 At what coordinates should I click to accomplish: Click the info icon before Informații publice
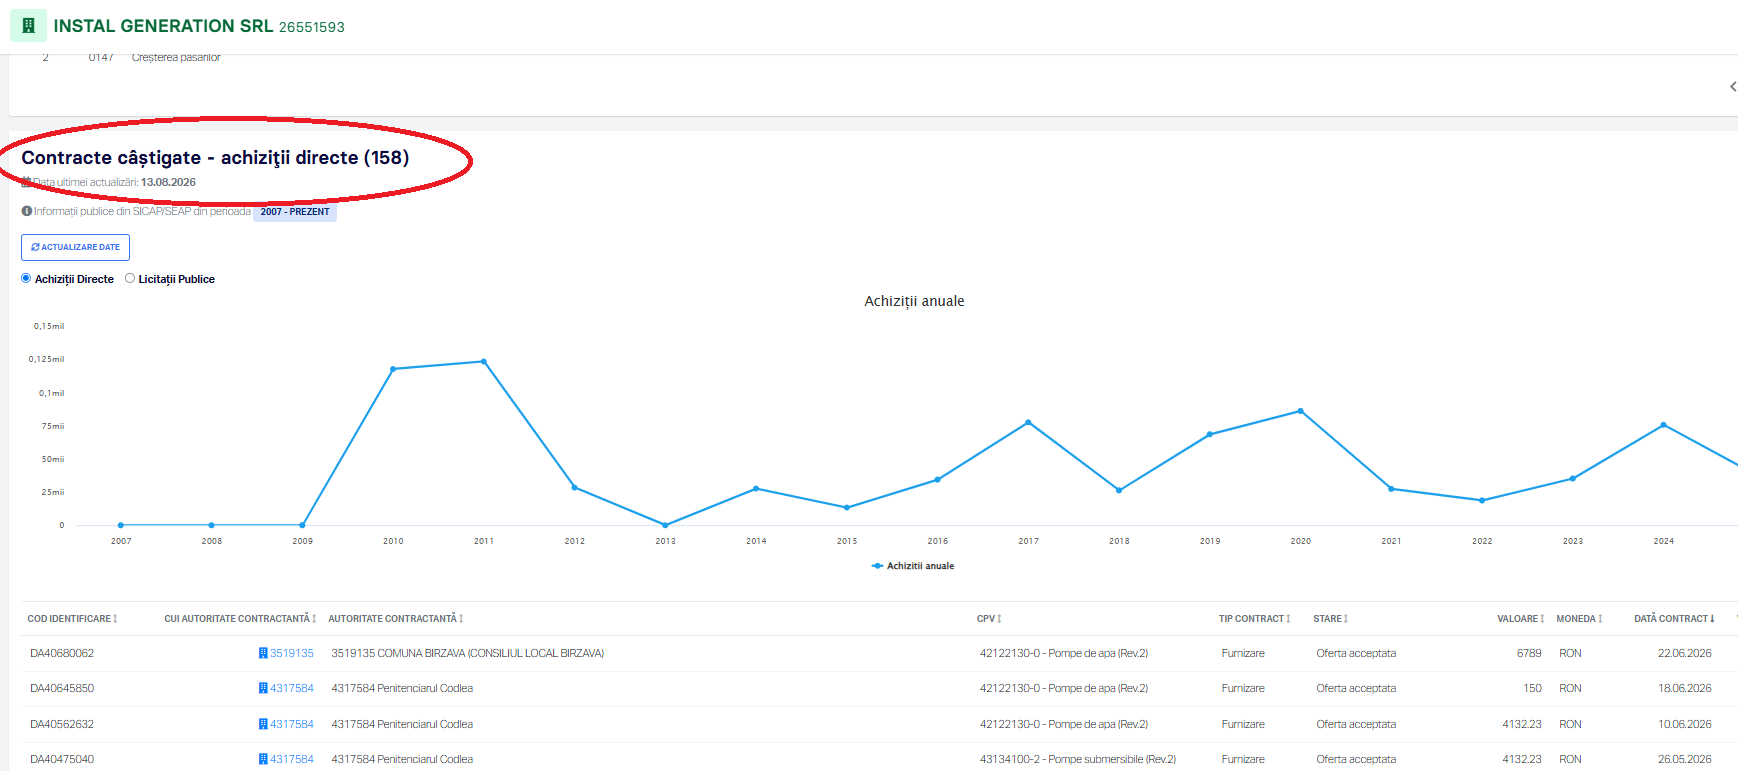27,211
